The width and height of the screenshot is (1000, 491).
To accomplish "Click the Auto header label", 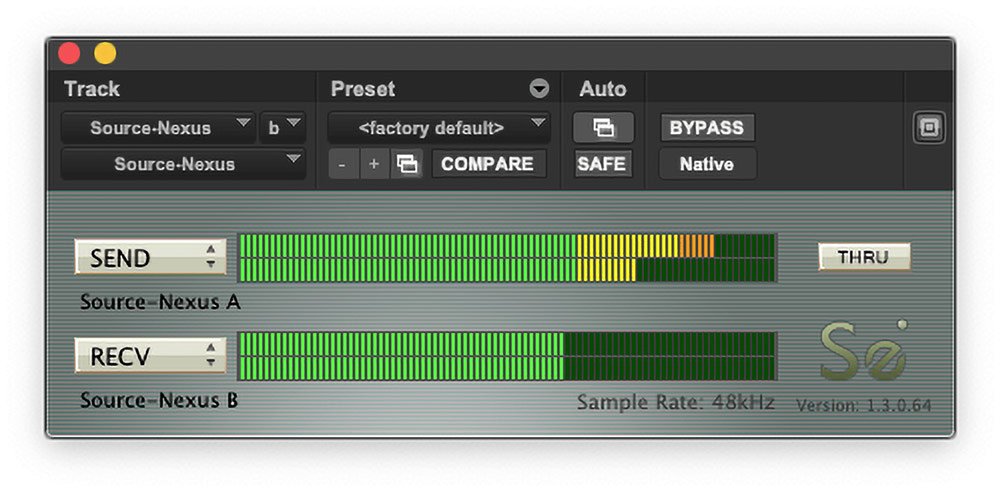I will click(603, 89).
